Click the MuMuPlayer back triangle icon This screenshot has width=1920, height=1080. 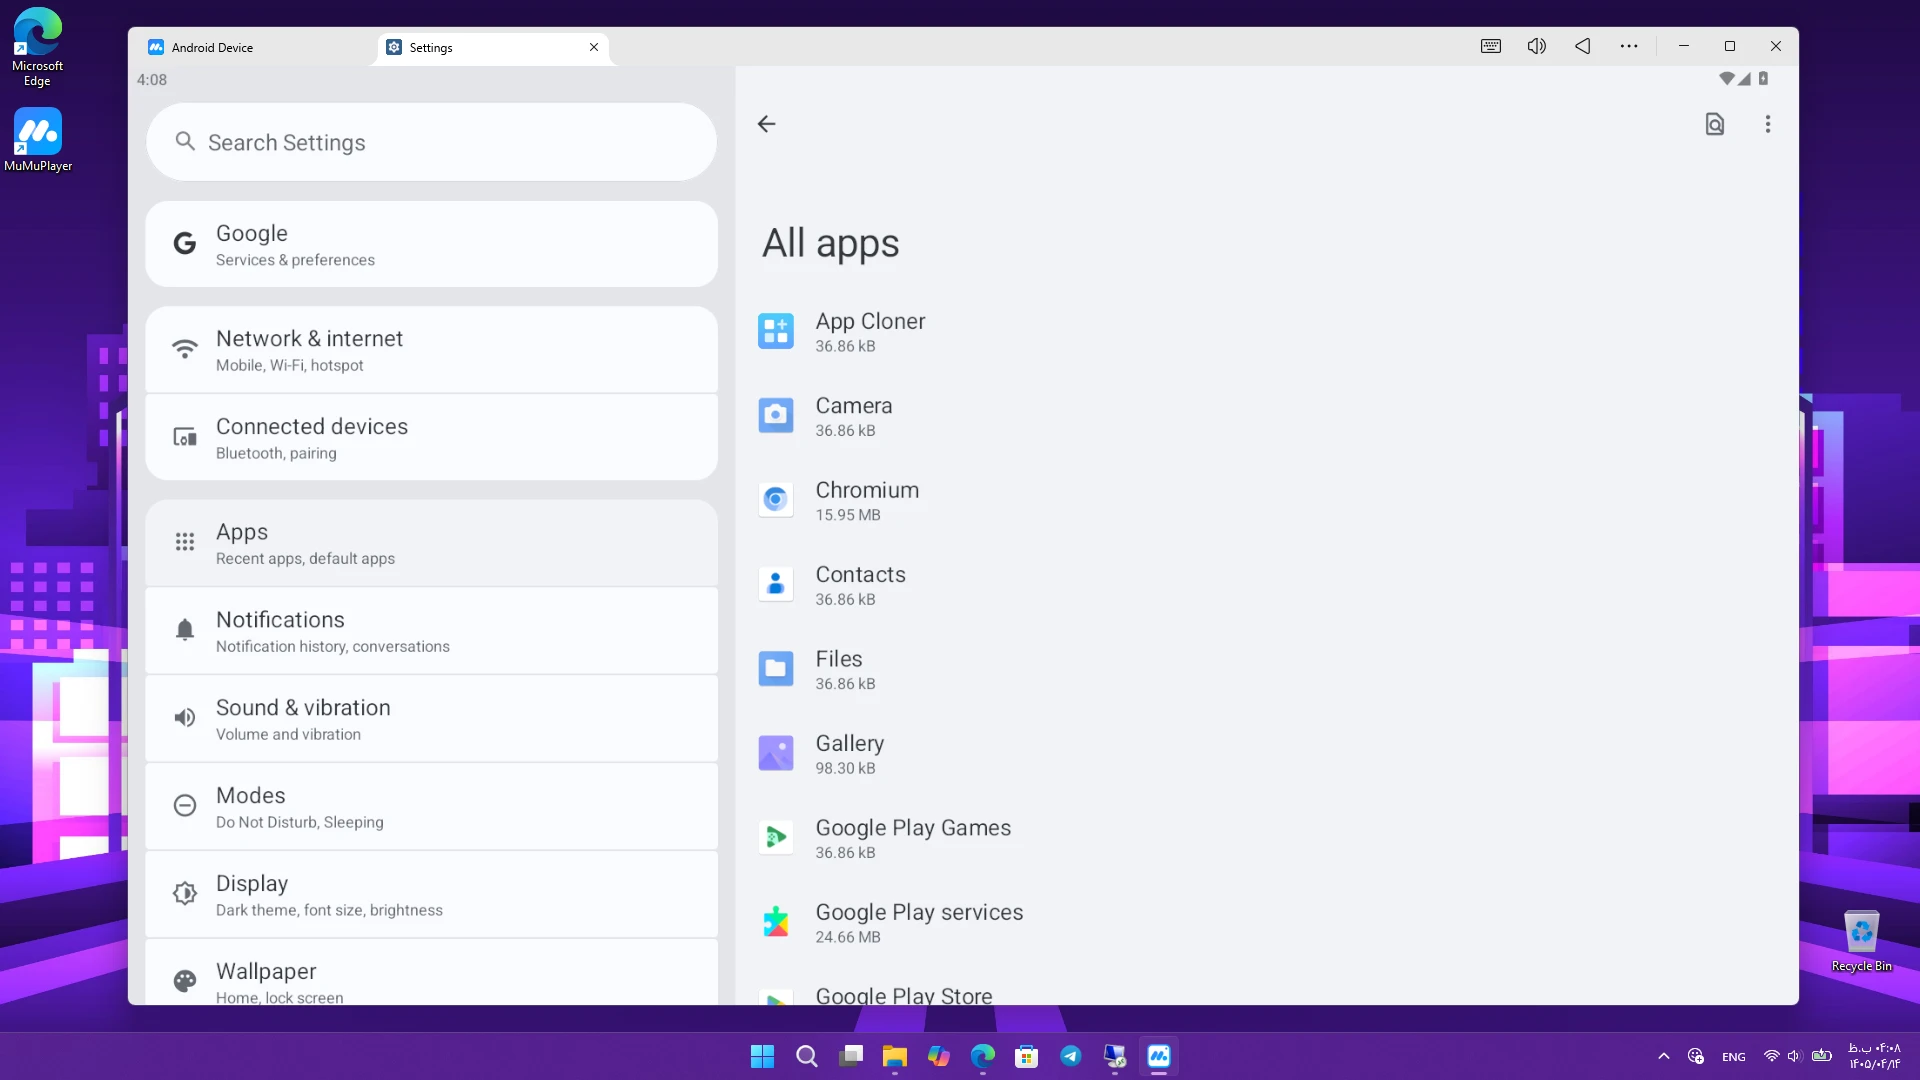pyautogui.click(x=1582, y=46)
